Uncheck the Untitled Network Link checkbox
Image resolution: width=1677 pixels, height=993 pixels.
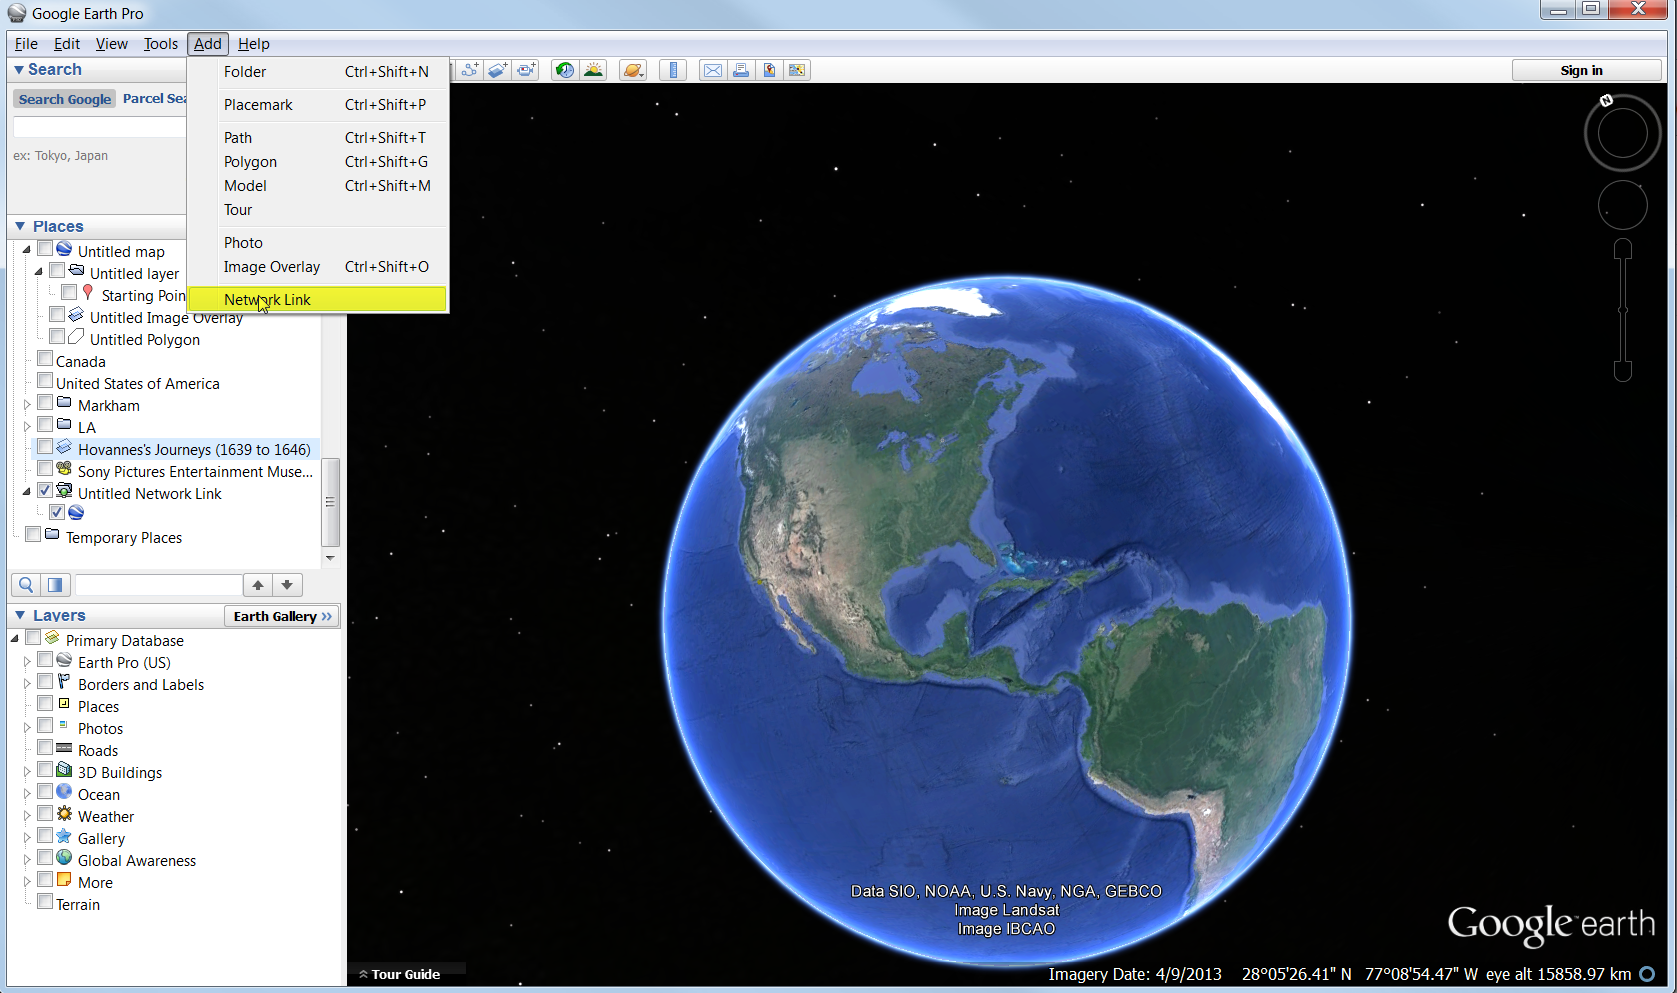click(x=45, y=491)
